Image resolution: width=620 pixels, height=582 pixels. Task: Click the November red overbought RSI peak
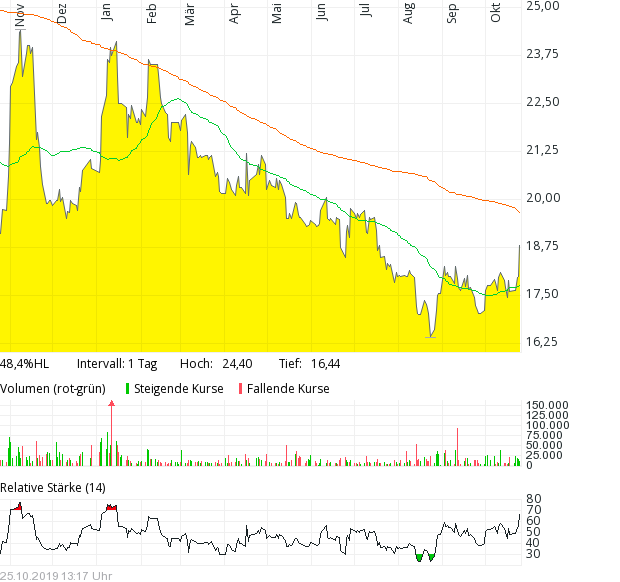17,506
